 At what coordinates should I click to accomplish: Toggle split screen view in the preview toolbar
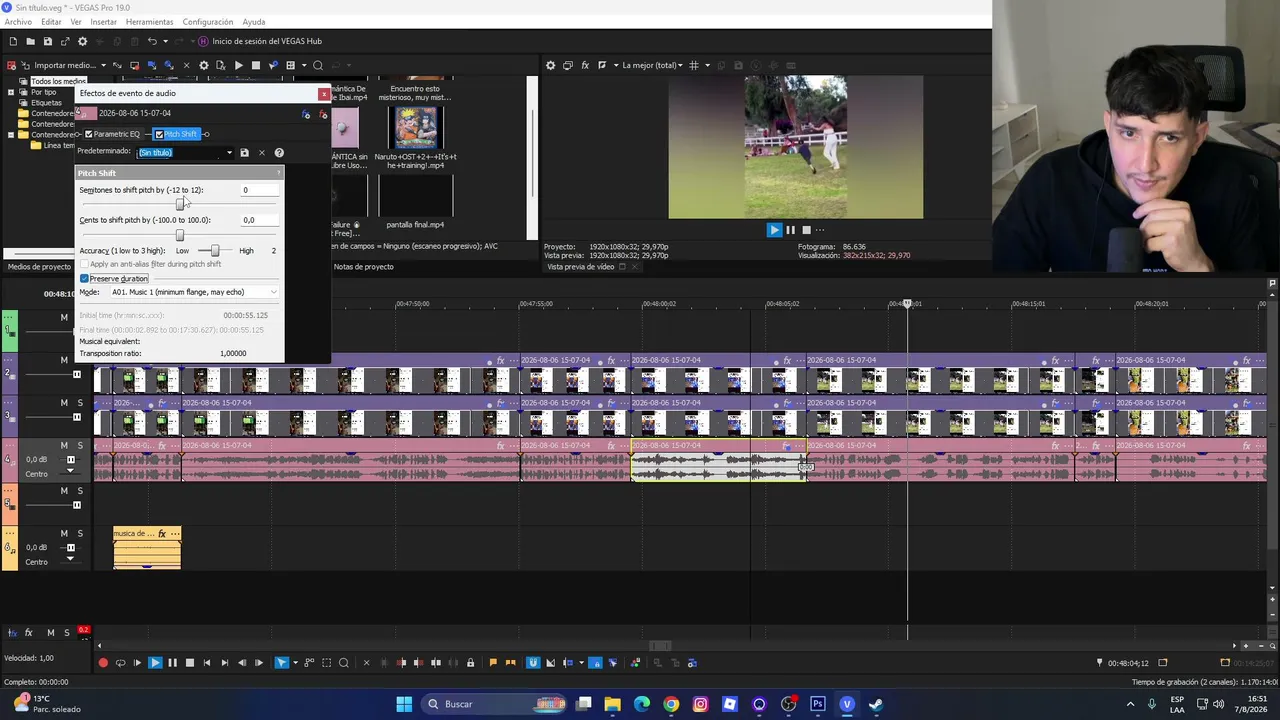click(x=602, y=65)
